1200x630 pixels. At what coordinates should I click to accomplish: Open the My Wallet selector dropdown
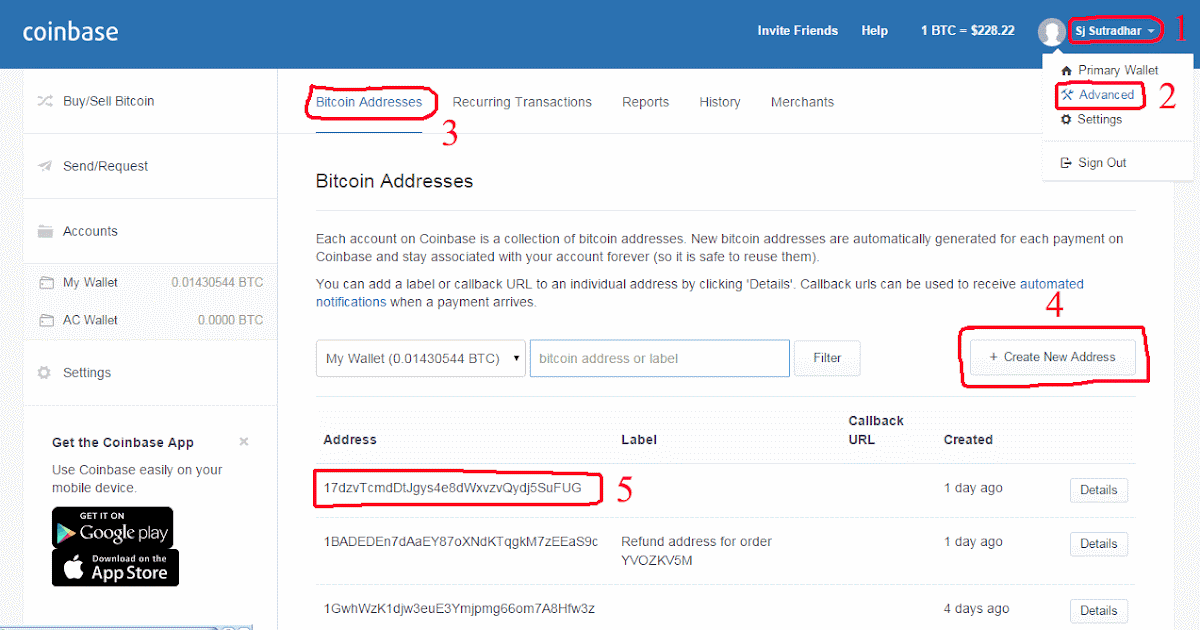pyautogui.click(x=421, y=358)
